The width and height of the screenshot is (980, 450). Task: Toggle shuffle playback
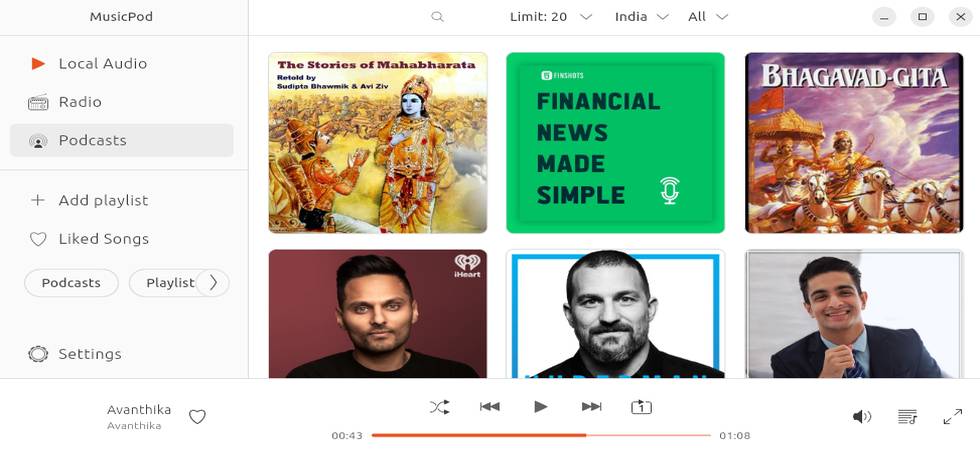(439, 408)
